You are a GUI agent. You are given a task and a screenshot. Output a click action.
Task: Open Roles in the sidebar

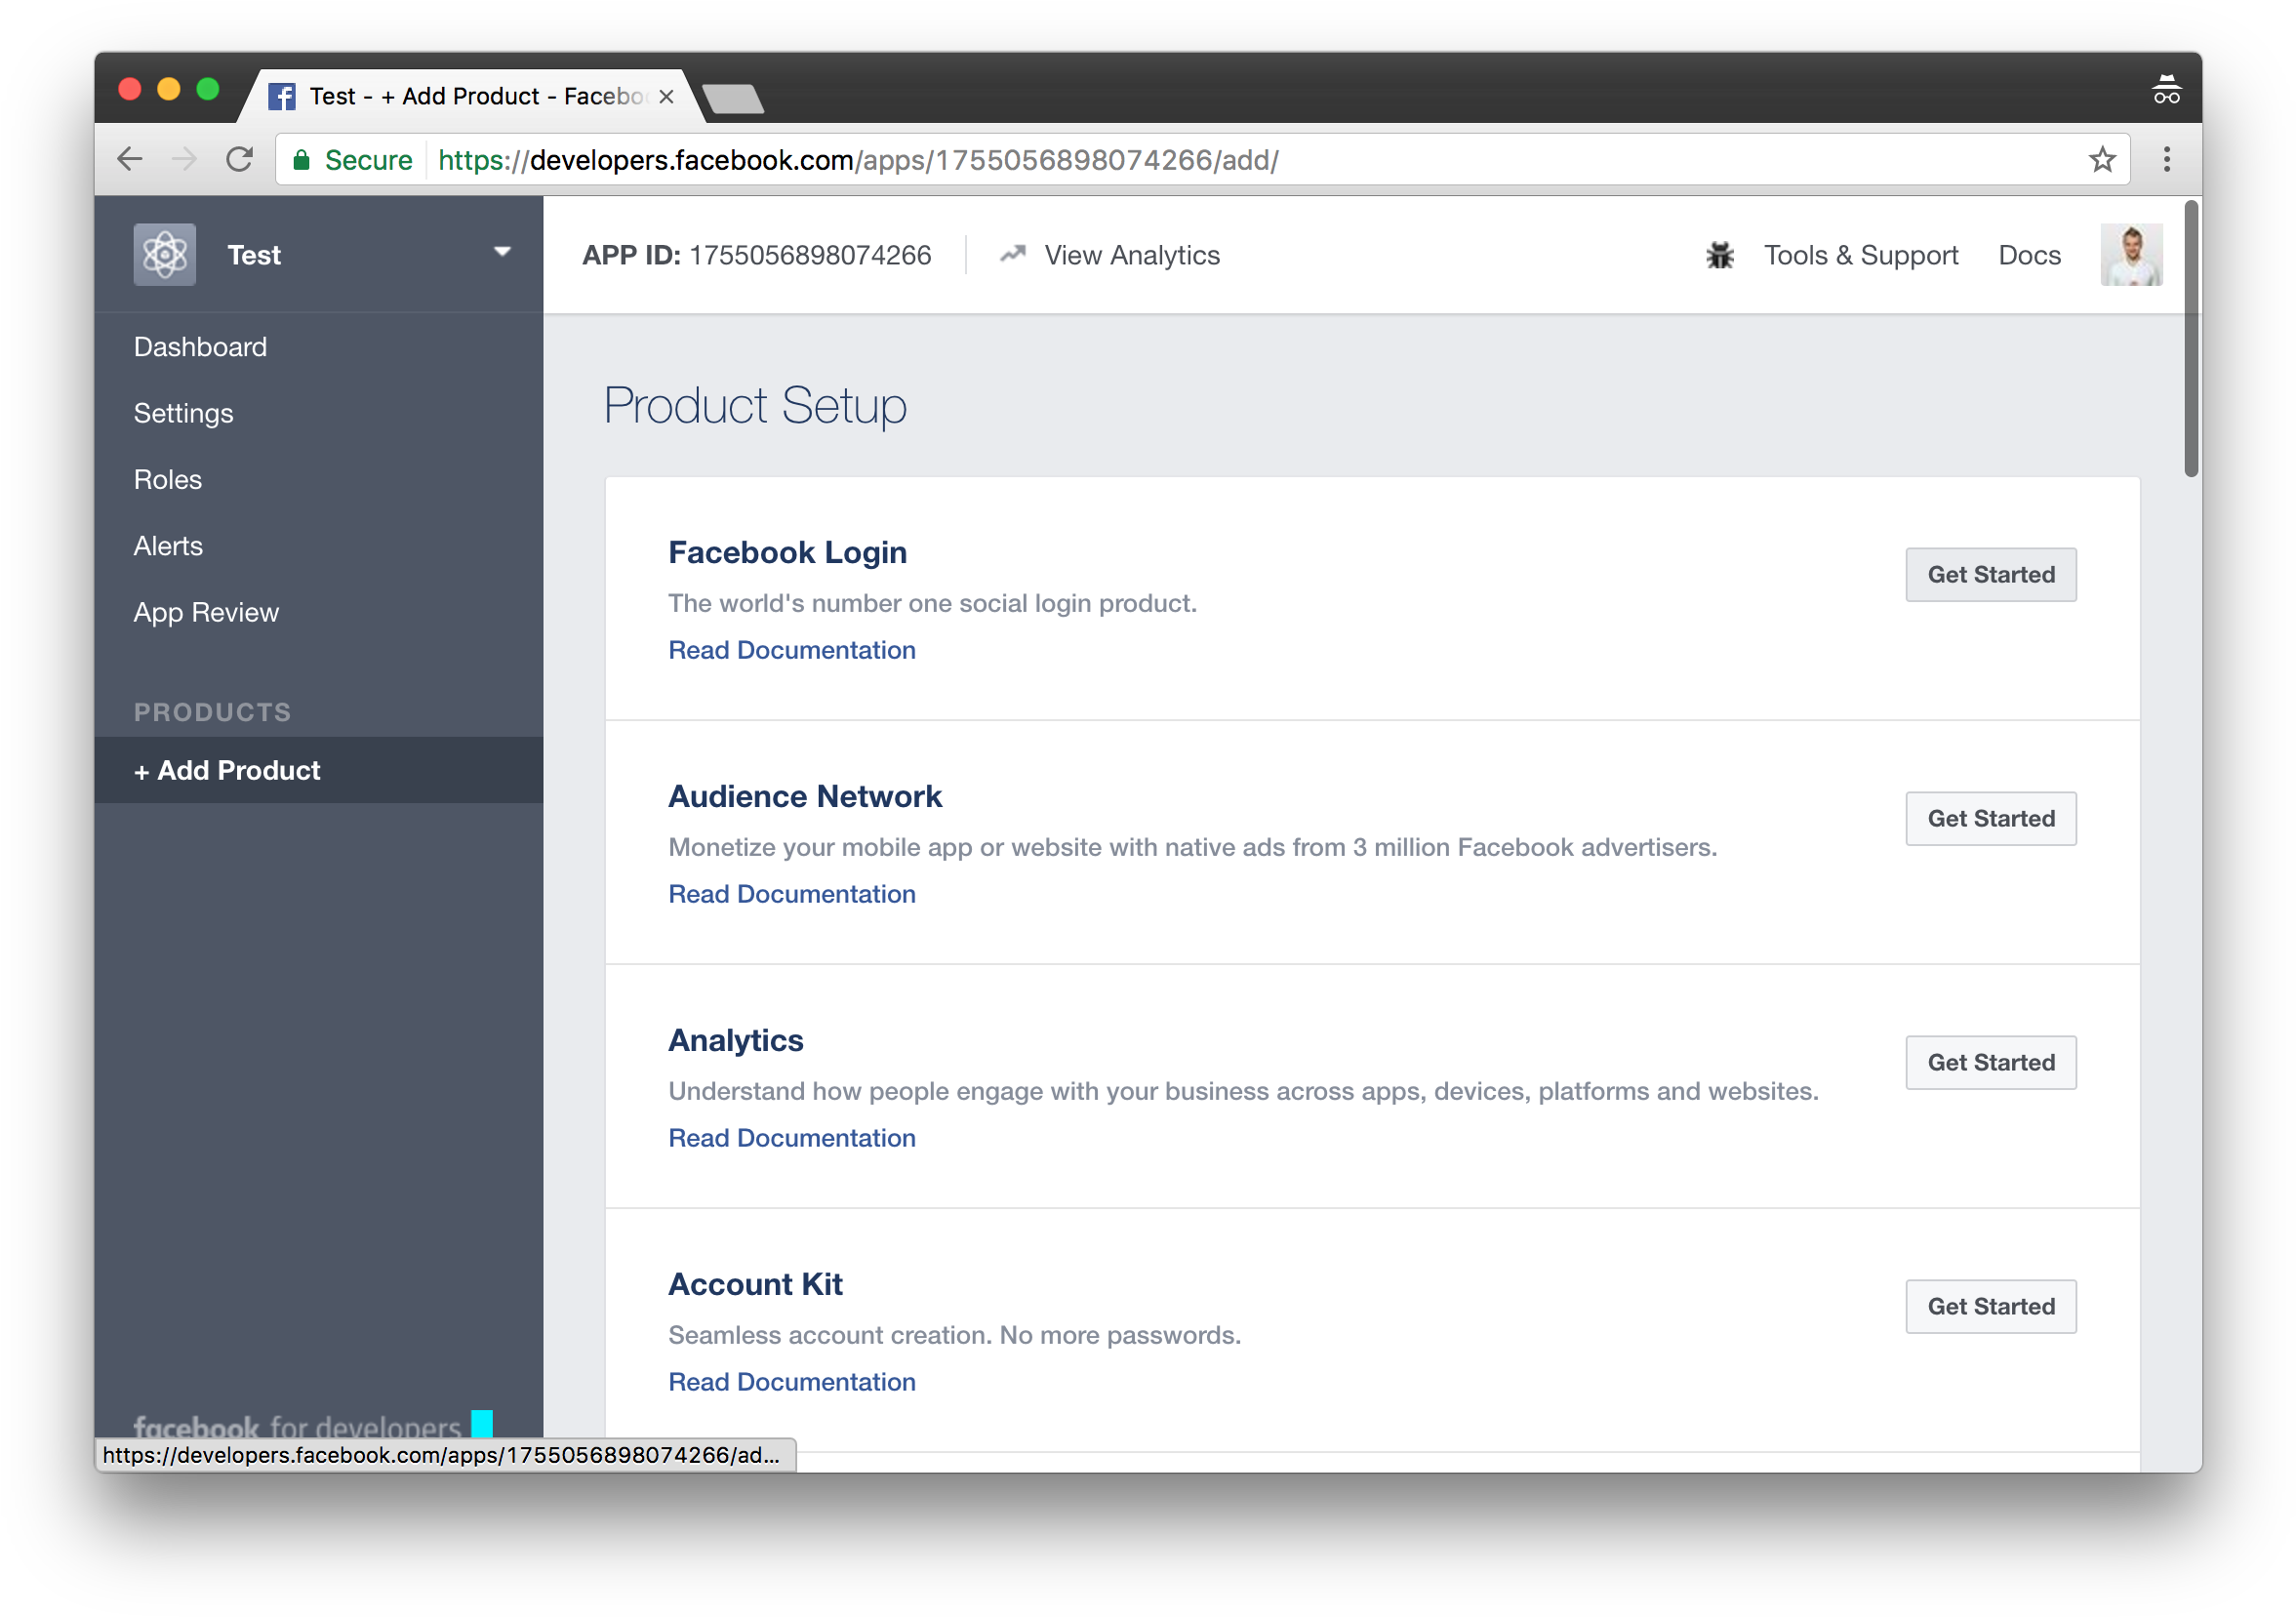point(168,480)
